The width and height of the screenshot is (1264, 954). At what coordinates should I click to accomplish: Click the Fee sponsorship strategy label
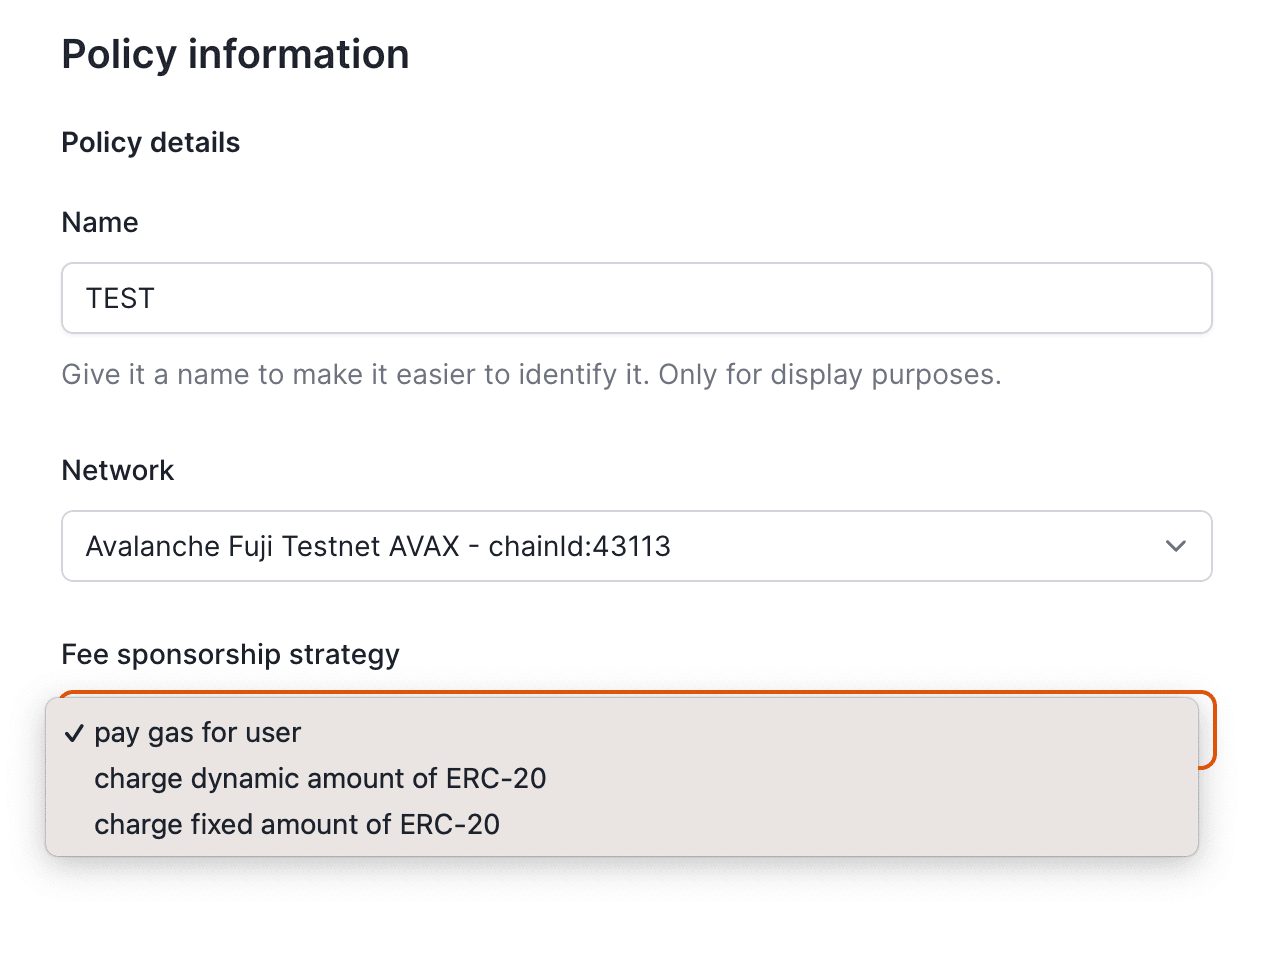[x=231, y=654]
